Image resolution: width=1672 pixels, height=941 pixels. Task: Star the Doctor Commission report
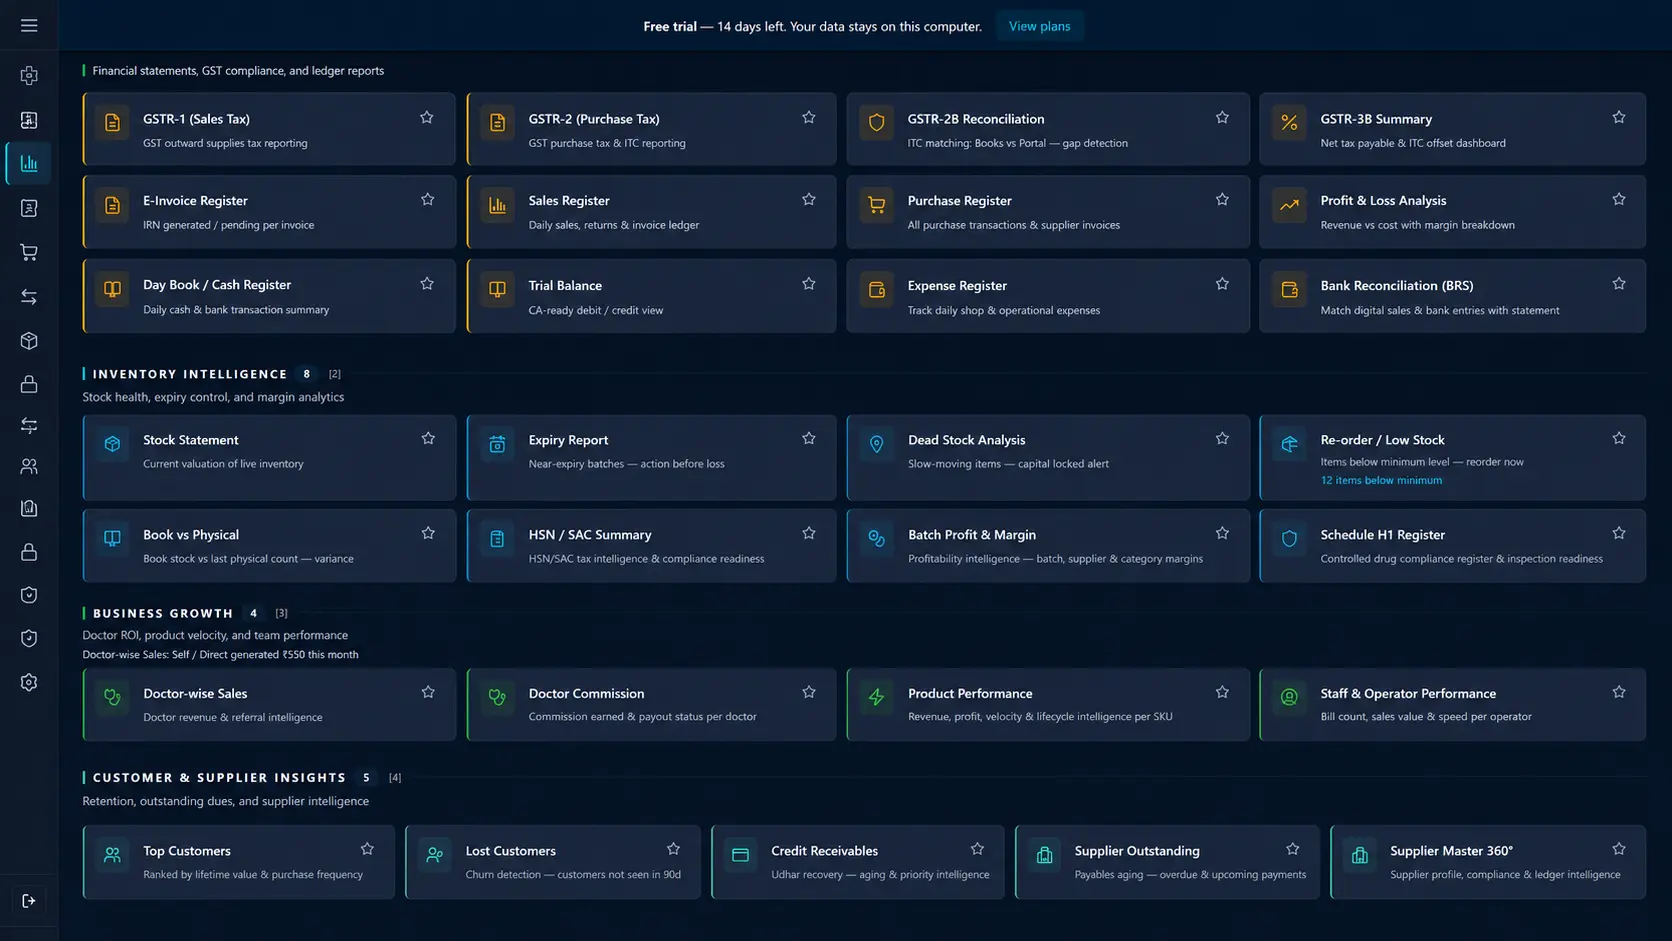tap(809, 692)
